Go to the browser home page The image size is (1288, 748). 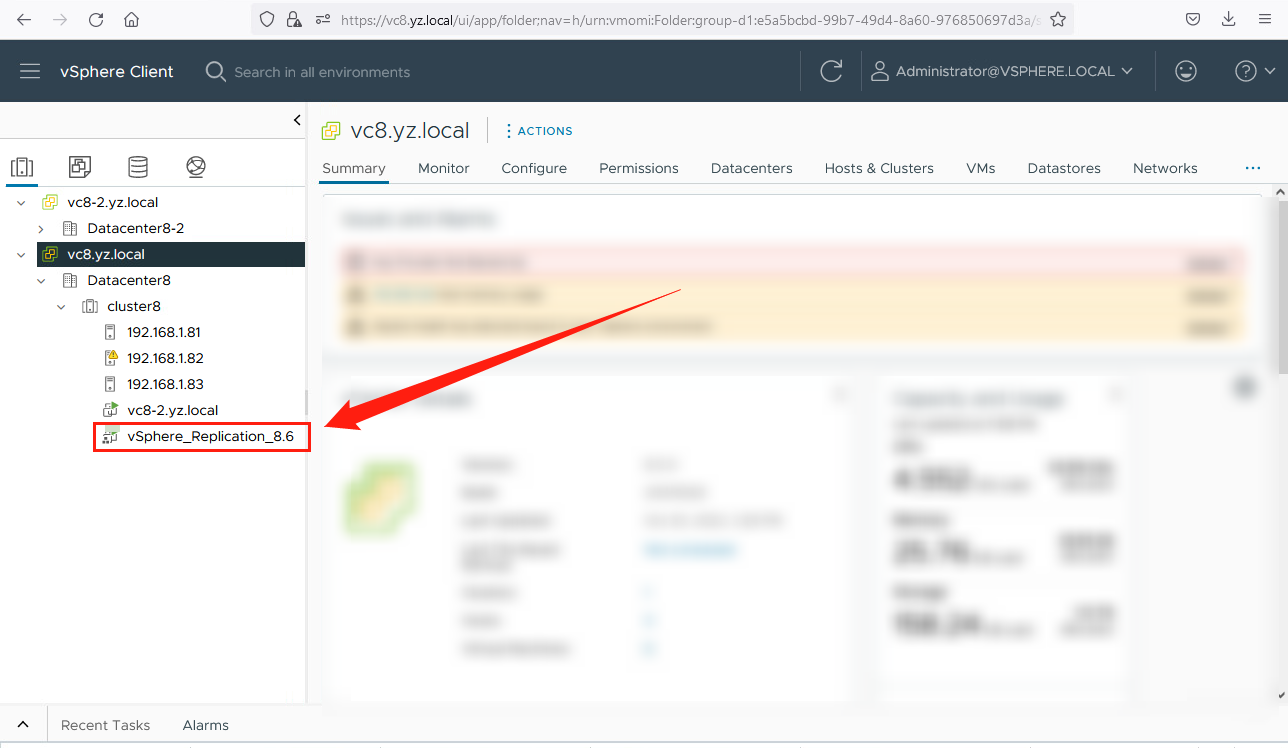(131, 19)
